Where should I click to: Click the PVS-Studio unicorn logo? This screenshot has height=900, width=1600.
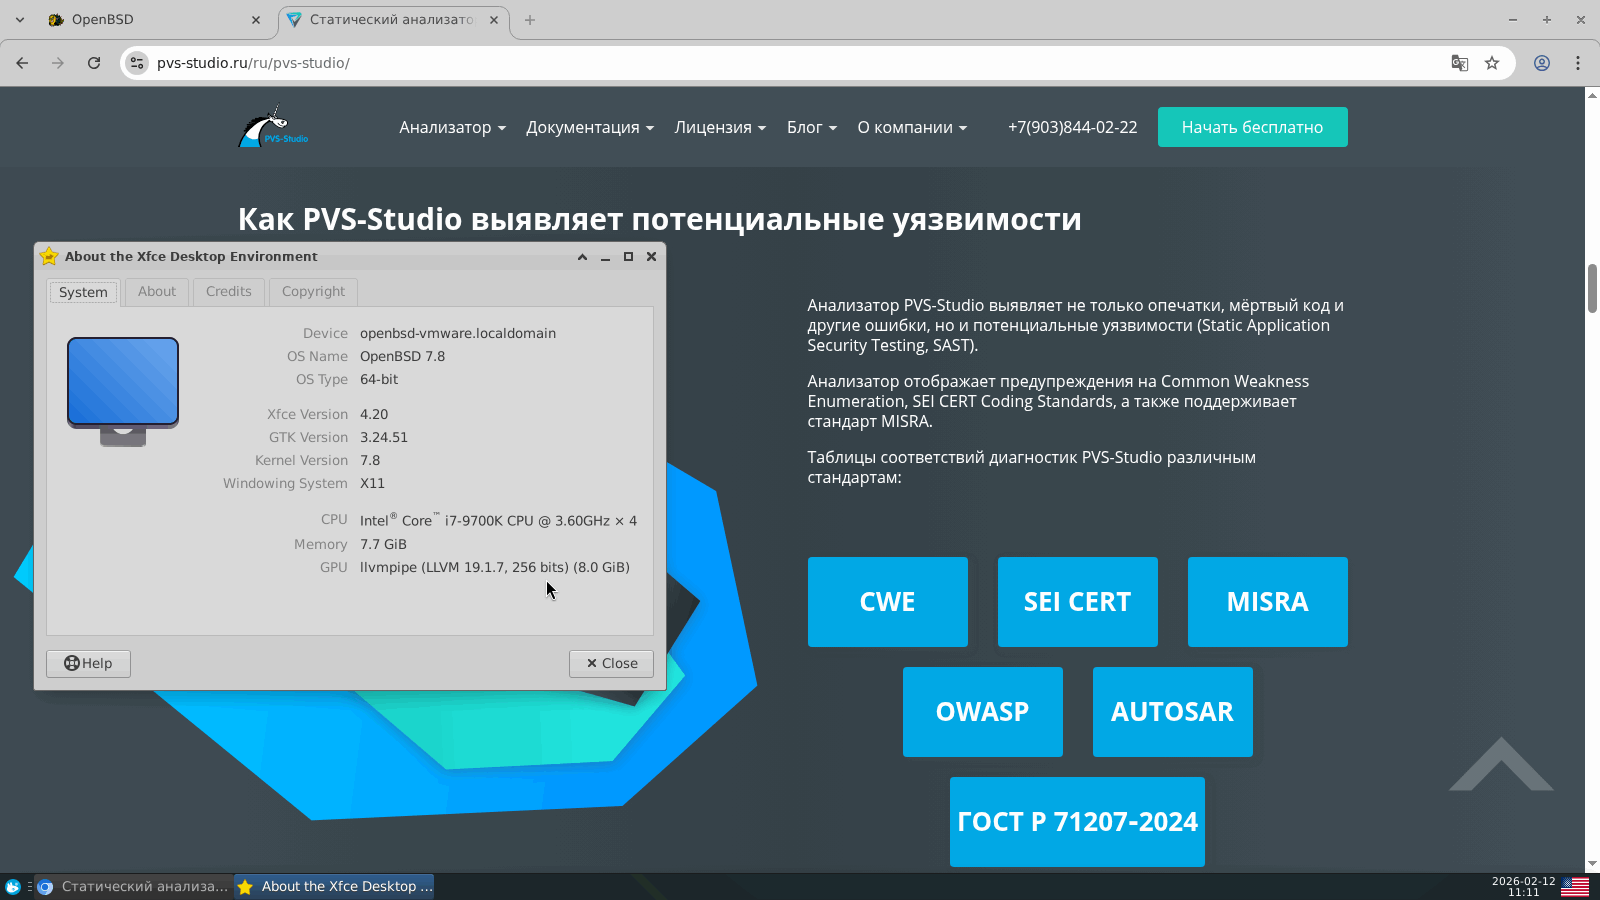[272, 127]
